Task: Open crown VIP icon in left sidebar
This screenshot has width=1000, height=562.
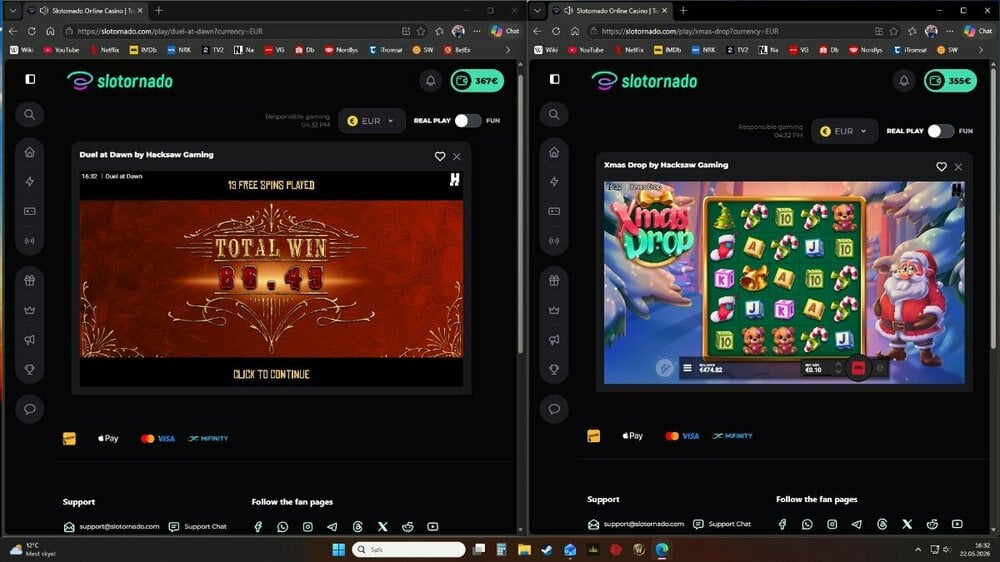Action: (x=29, y=310)
